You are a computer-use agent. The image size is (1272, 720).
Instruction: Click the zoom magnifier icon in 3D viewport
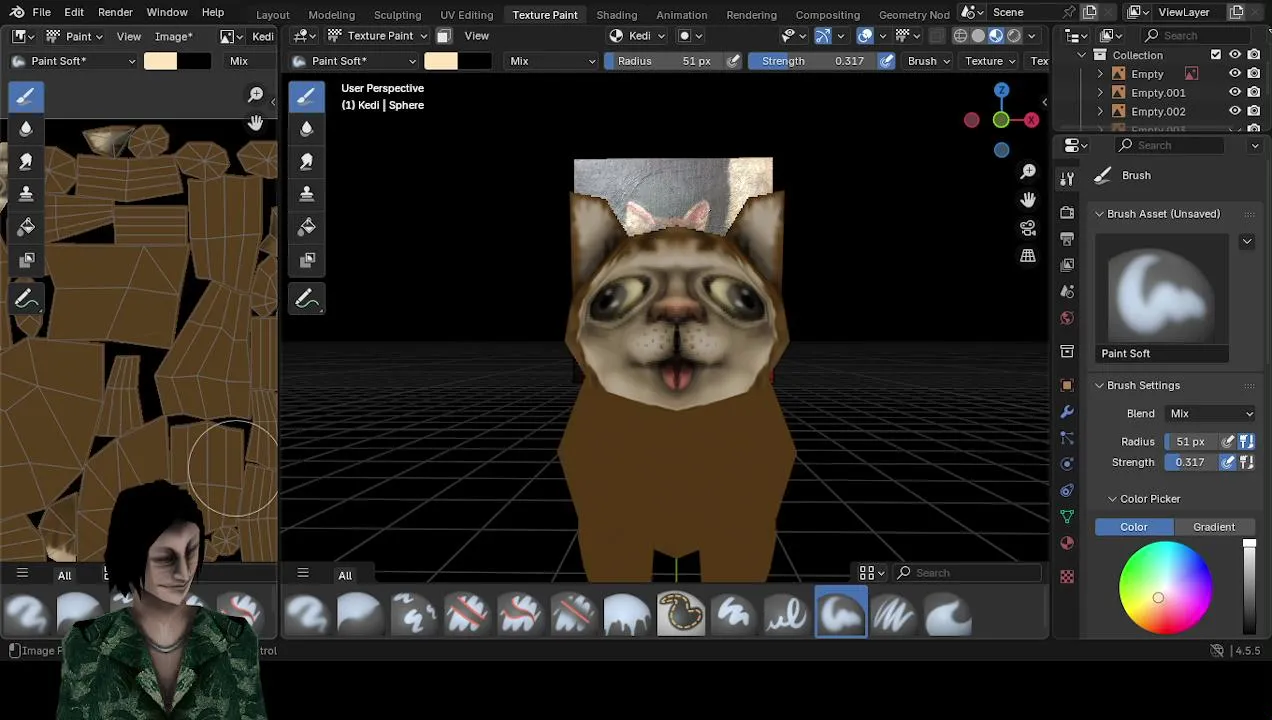1028,173
